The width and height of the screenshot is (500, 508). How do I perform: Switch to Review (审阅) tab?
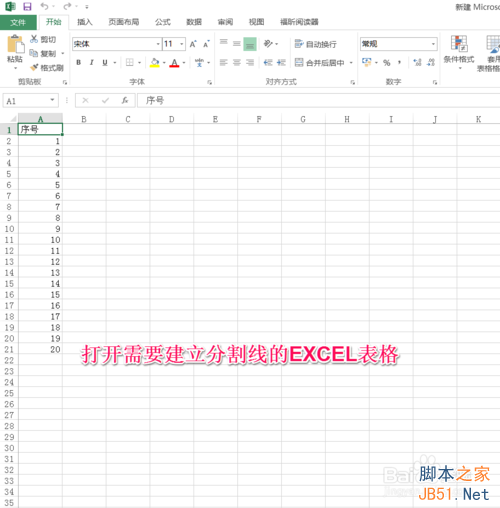coord(225,22)
